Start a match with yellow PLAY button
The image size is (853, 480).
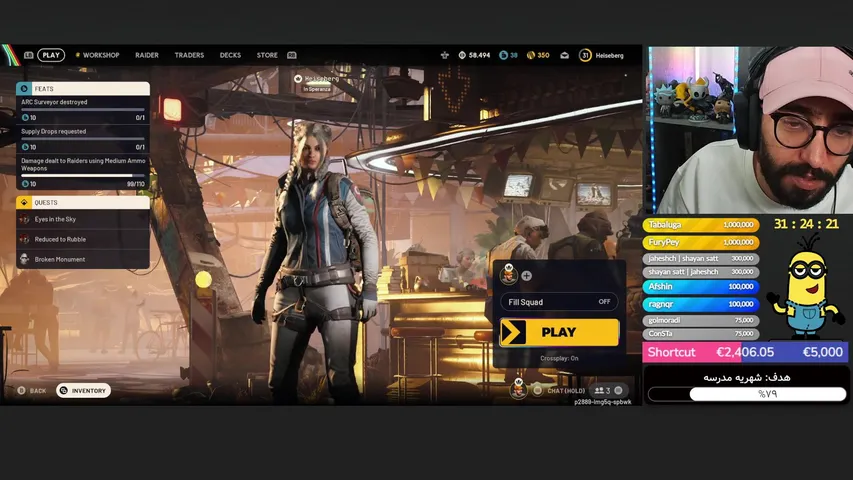559,333
